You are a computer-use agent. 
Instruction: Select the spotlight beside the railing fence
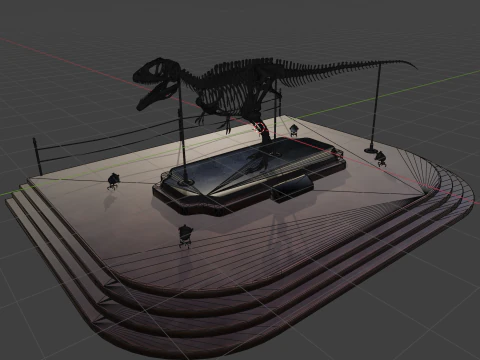(x=113, y=182)
